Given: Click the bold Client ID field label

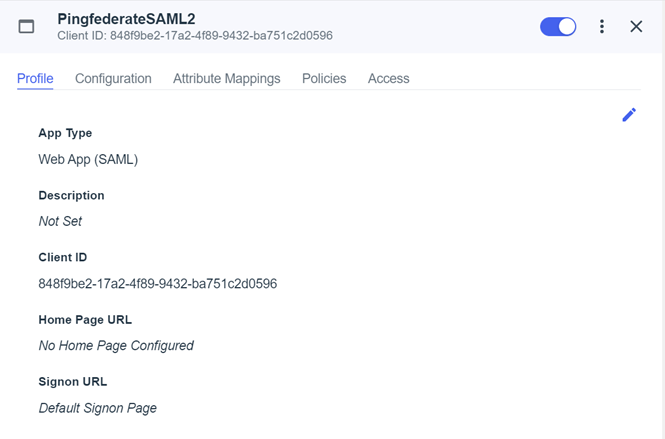Looking at the screenshot, I should point(63,257).
